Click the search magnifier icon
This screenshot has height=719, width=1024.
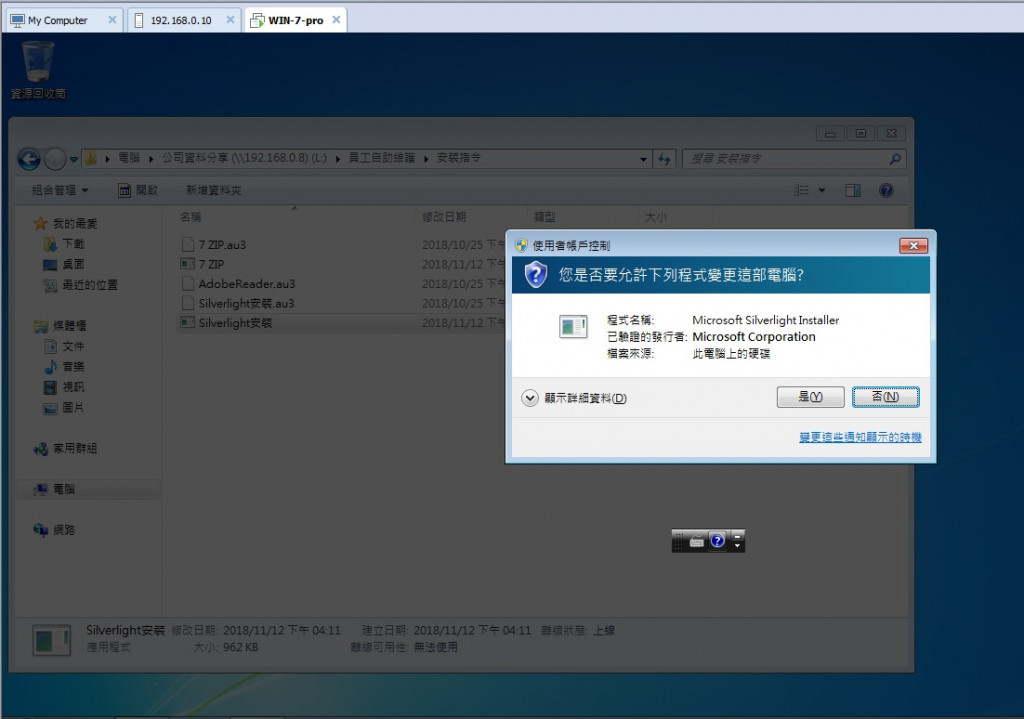pos(895,159)
